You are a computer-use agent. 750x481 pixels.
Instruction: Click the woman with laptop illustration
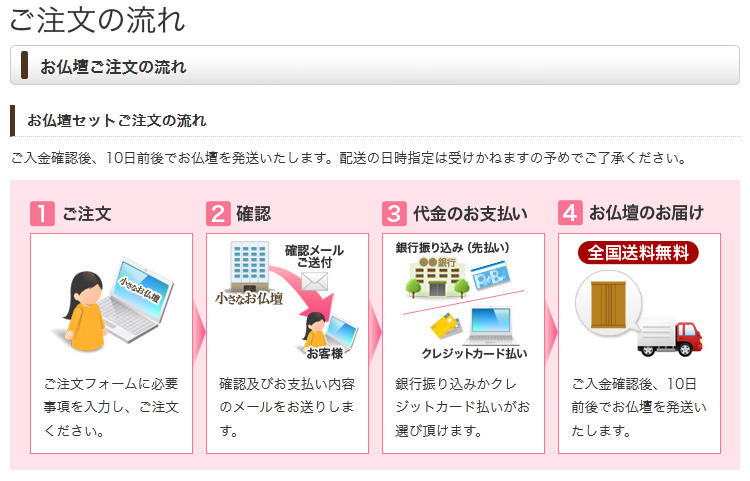113,305
